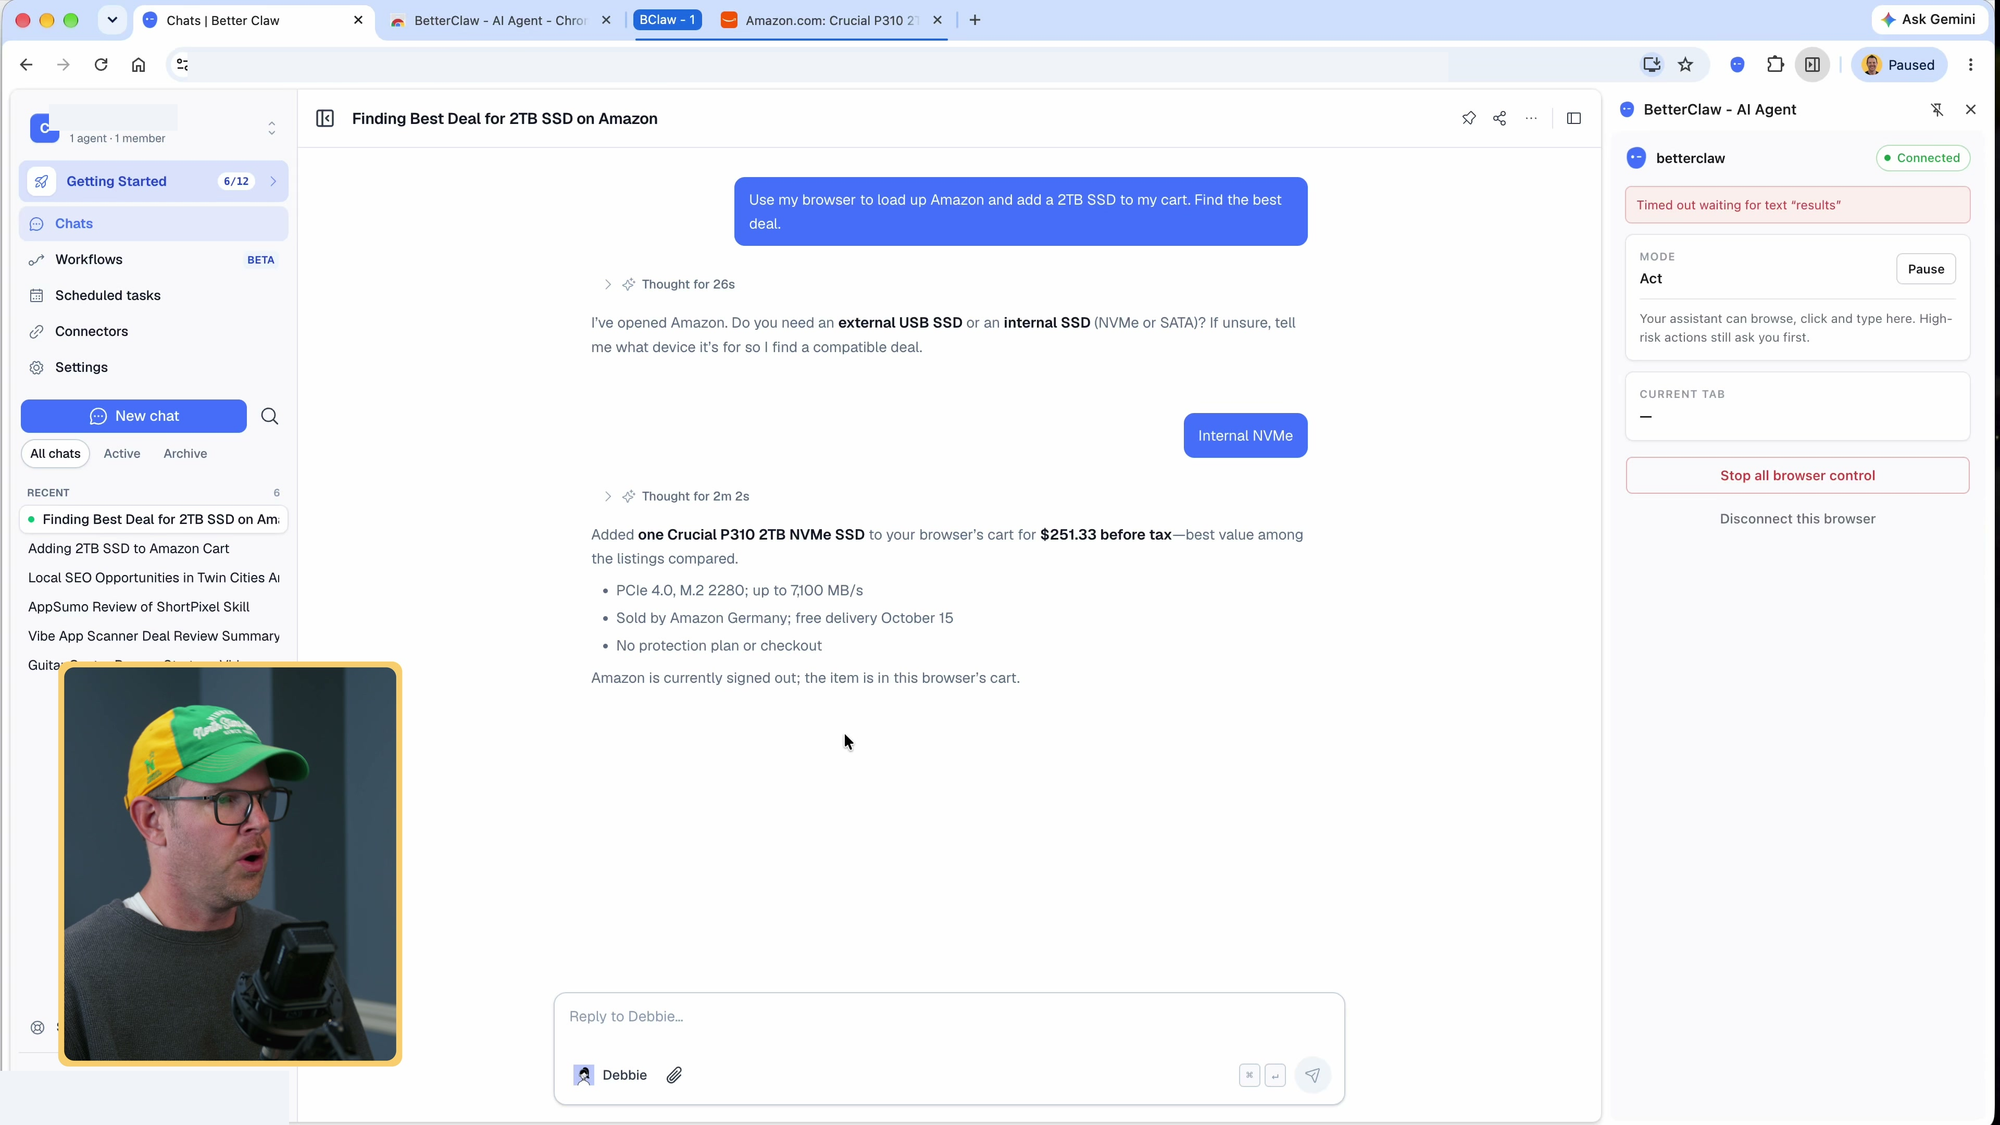Click Disconnect this browser
This screenshot has width=2000, height=1125.
1797,519
